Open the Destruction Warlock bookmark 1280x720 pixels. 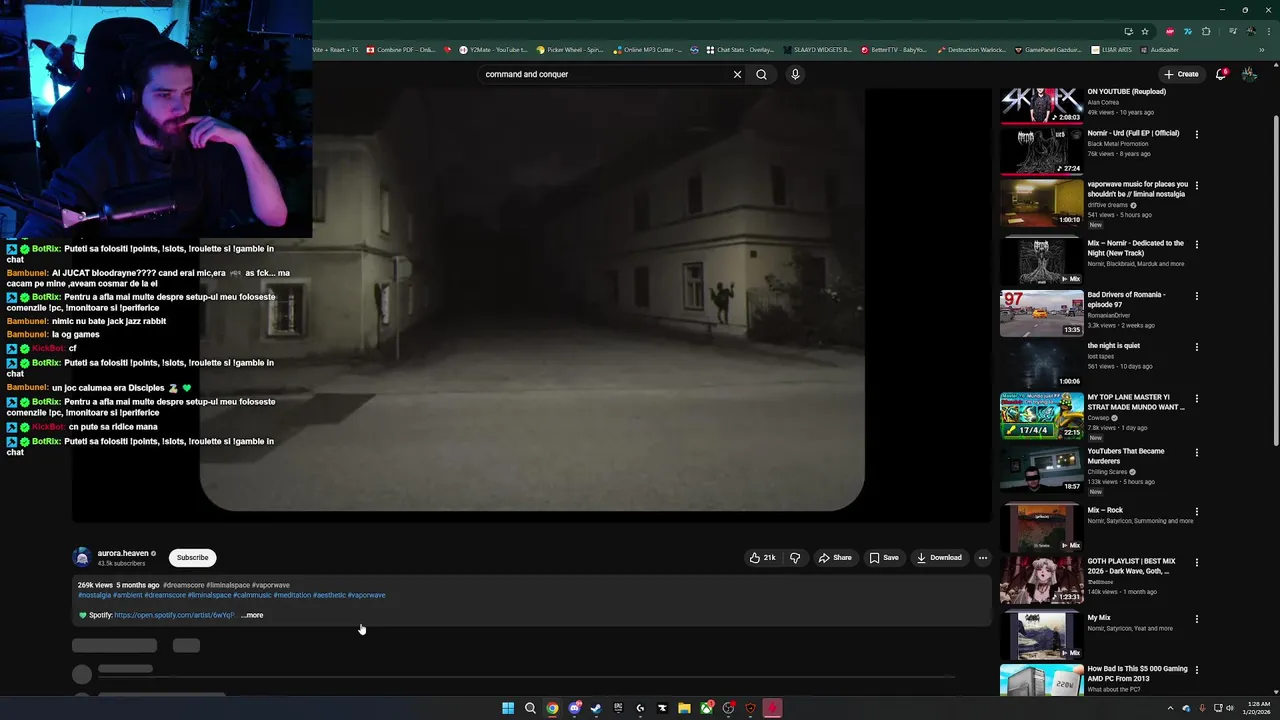971,50
